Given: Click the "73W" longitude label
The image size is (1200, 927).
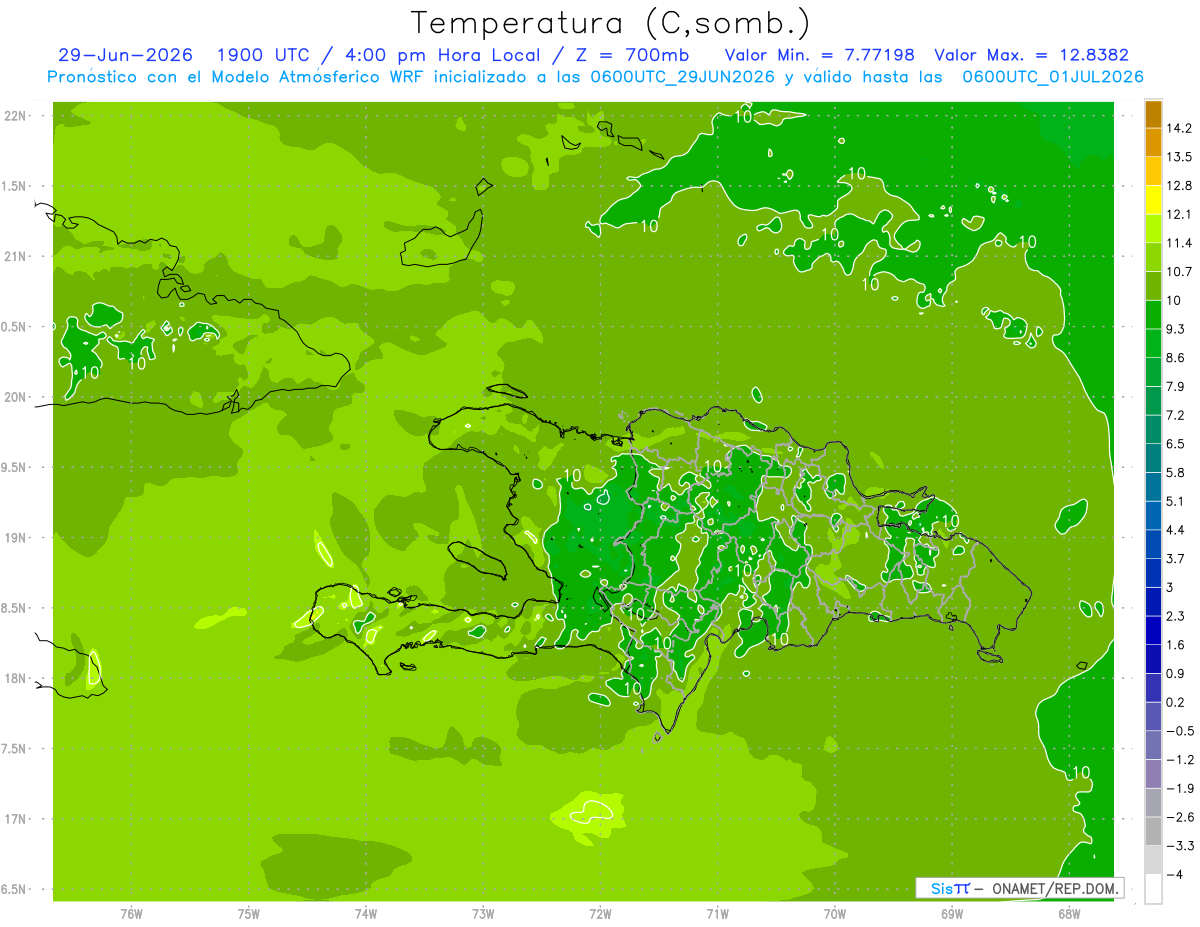Looking at the screenshot, I should (x=483, y=913).
